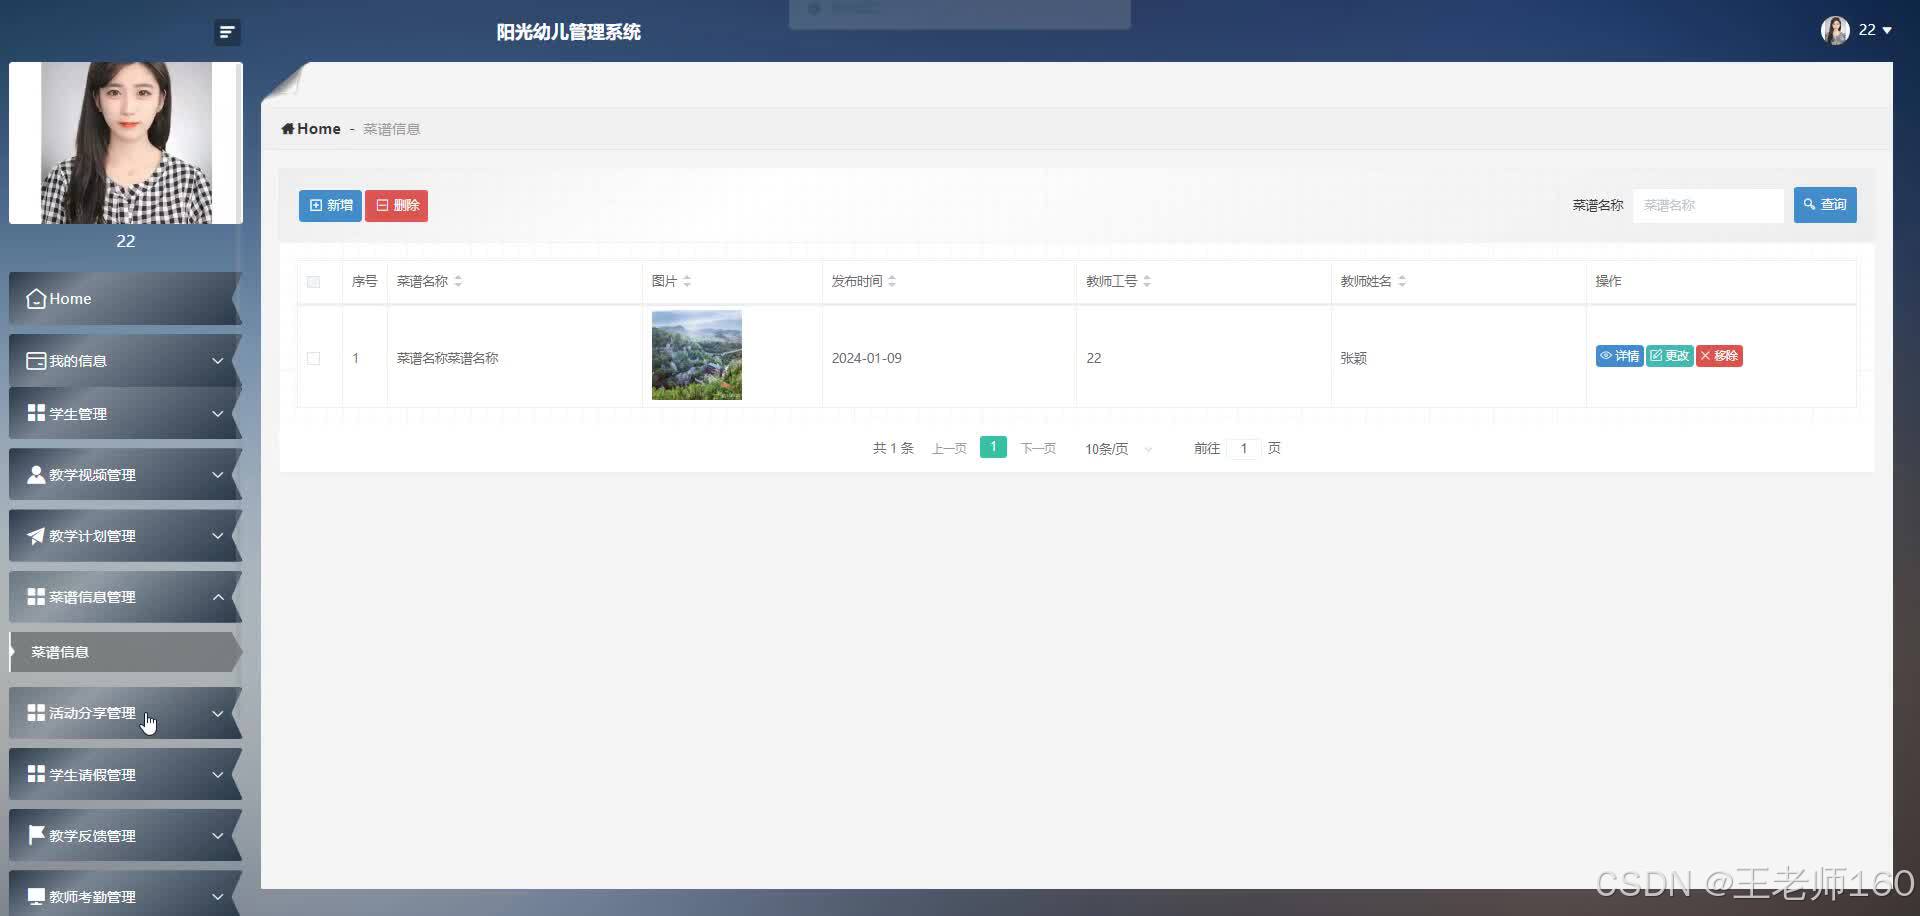This screenshot has height=916, width=1920.
Task: Expand 教学视频管理 menu chevron
Action: coord(218,475)
